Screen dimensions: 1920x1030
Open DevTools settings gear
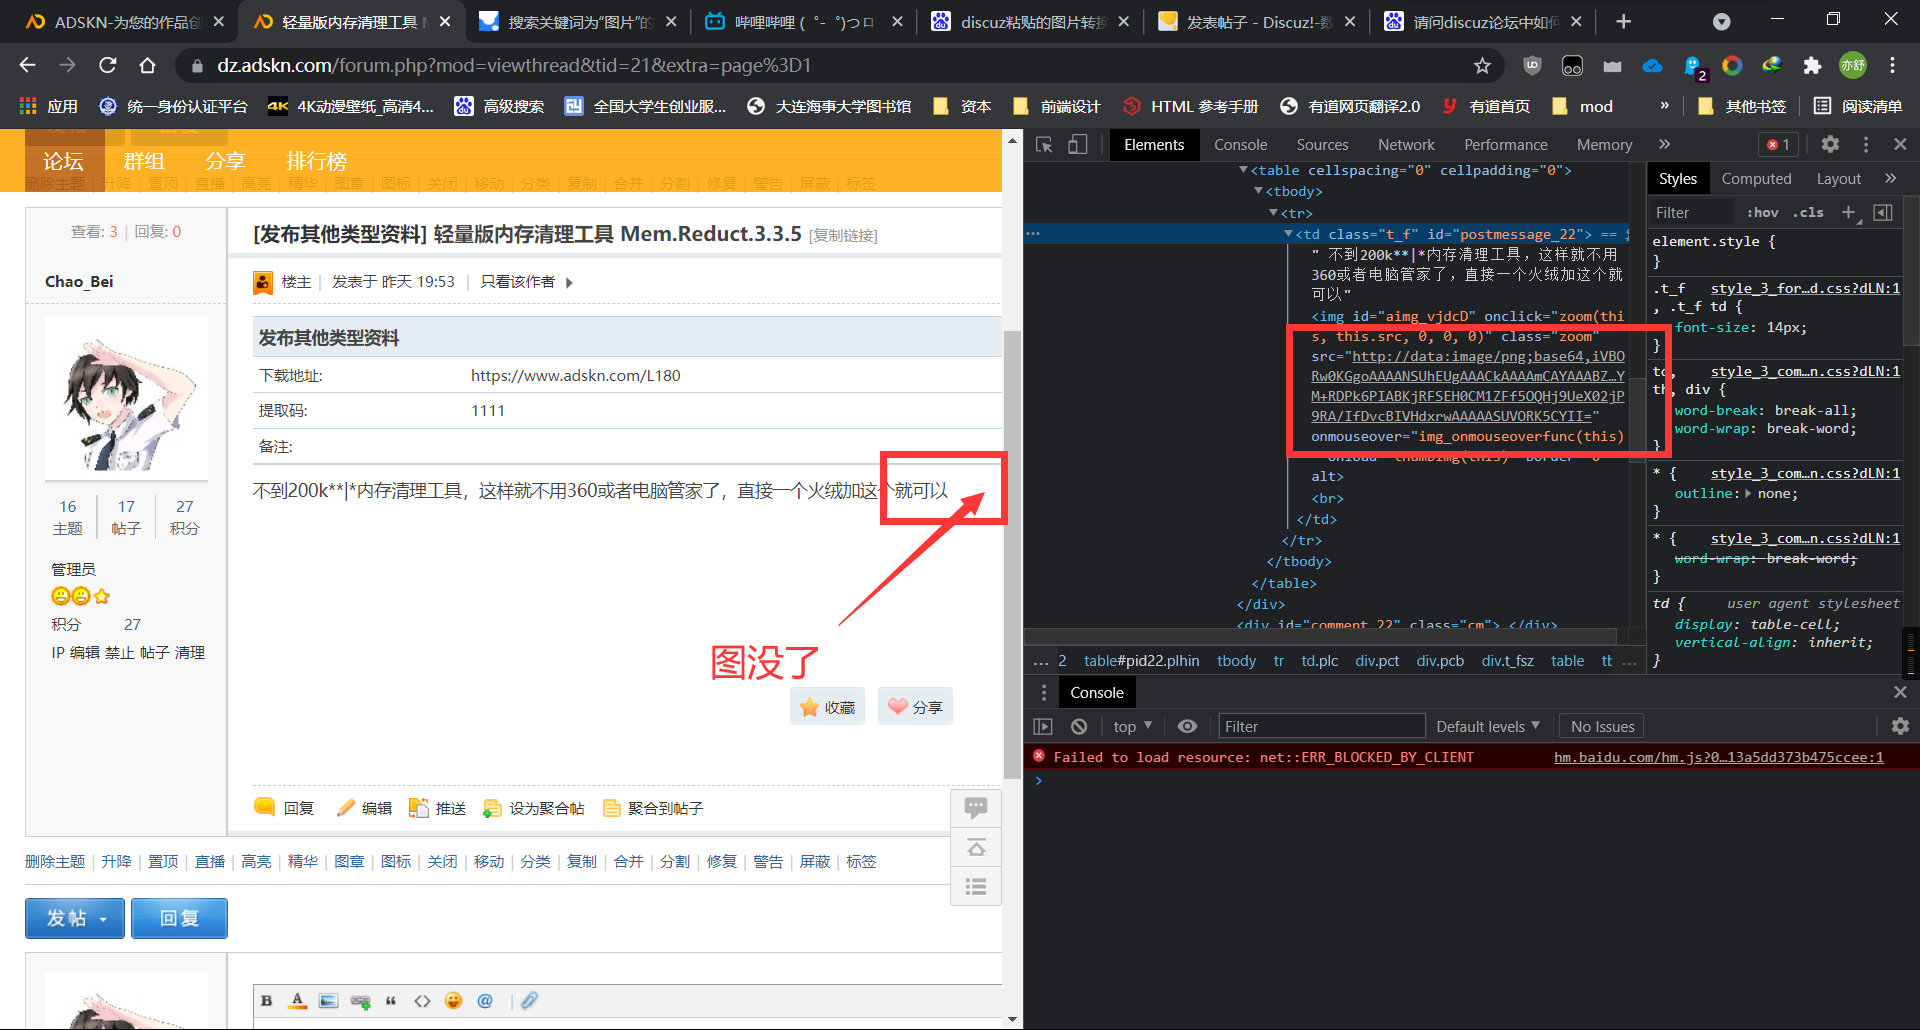[1830, 145]
